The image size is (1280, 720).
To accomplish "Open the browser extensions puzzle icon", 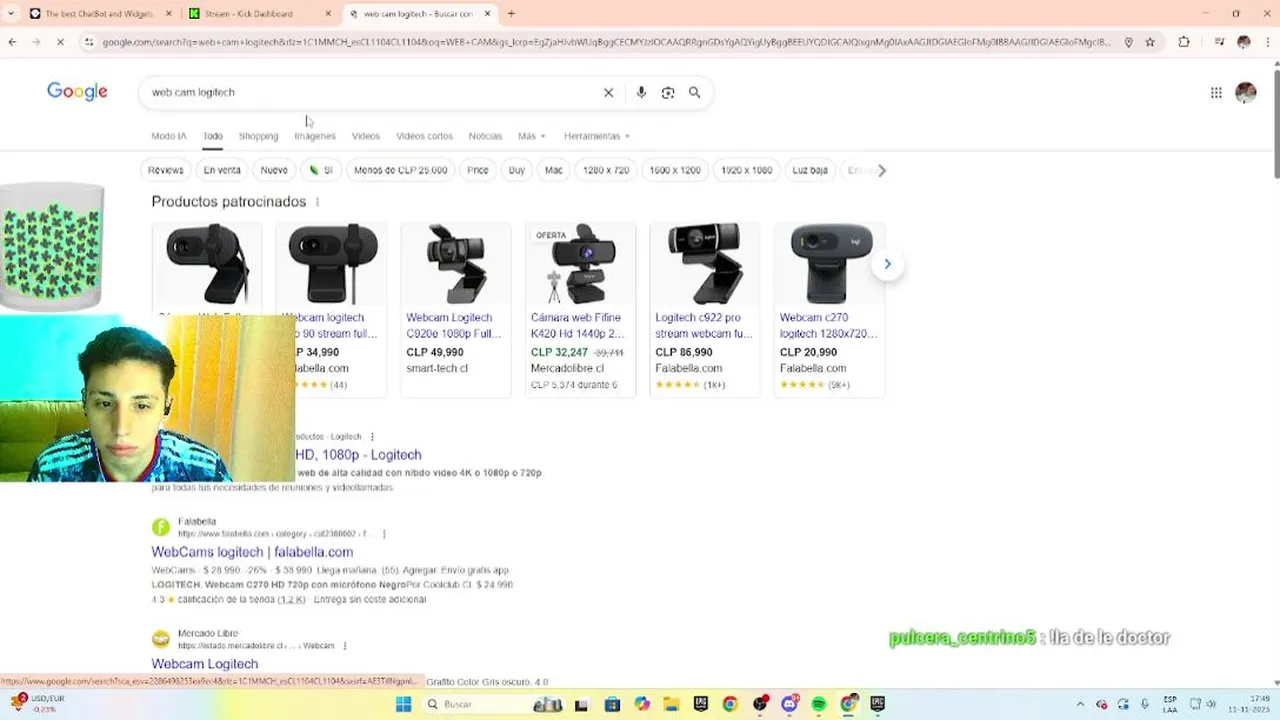I will coord(1184,42).
